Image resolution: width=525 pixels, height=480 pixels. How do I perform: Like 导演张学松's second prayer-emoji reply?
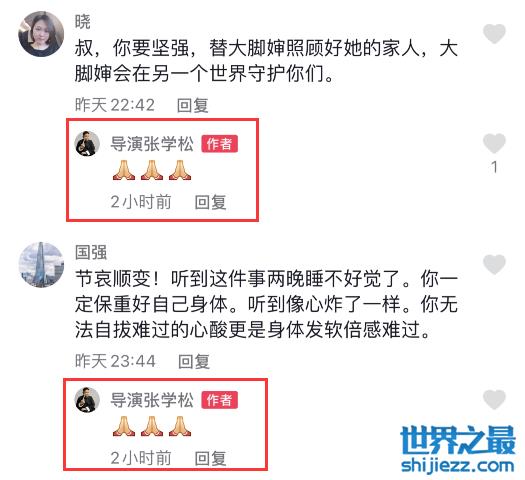pos(494,399)
